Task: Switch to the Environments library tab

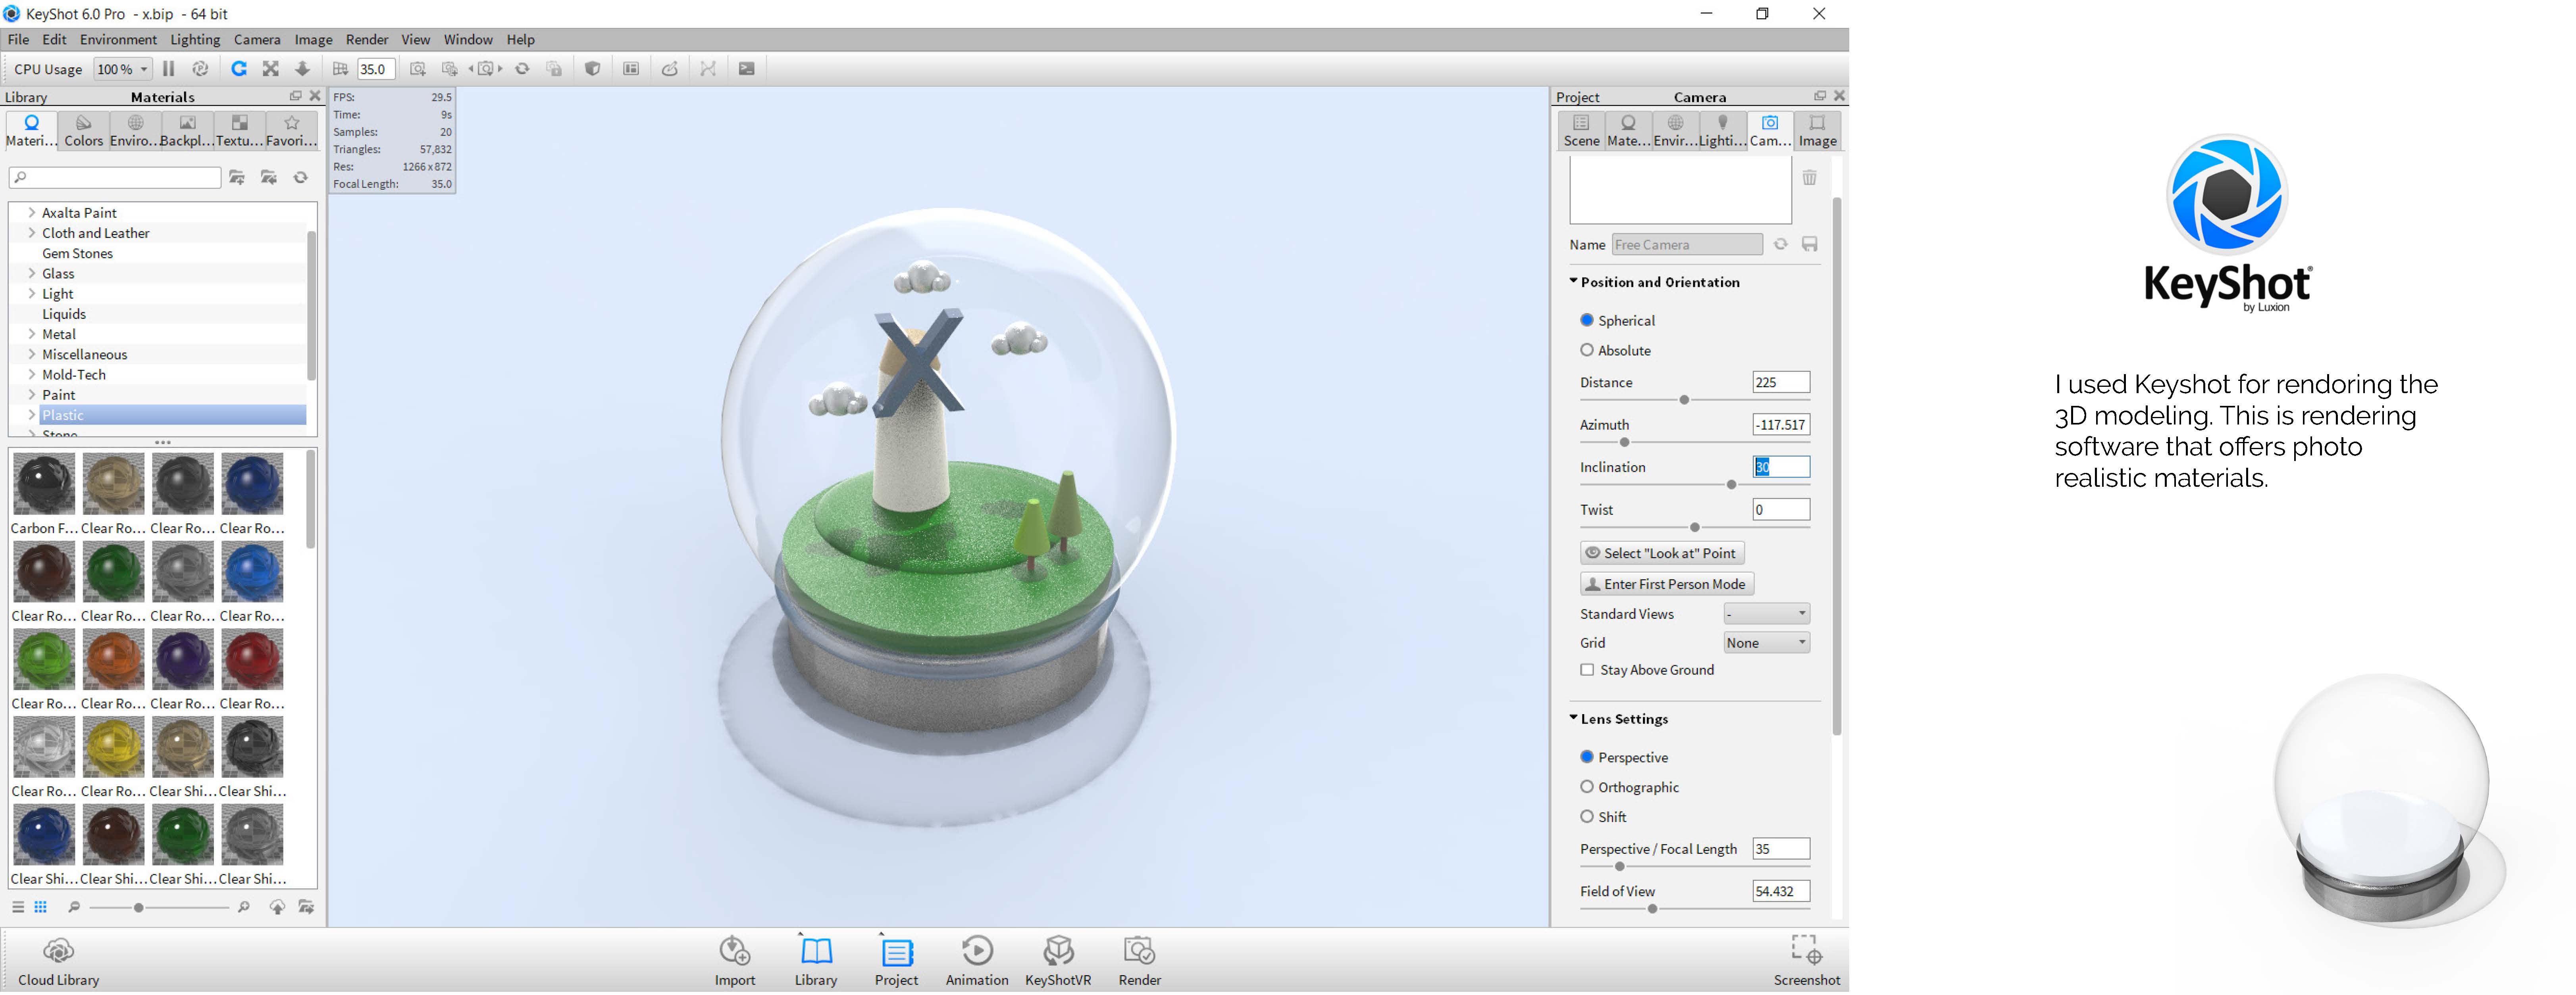Action: tap(134, 131)
